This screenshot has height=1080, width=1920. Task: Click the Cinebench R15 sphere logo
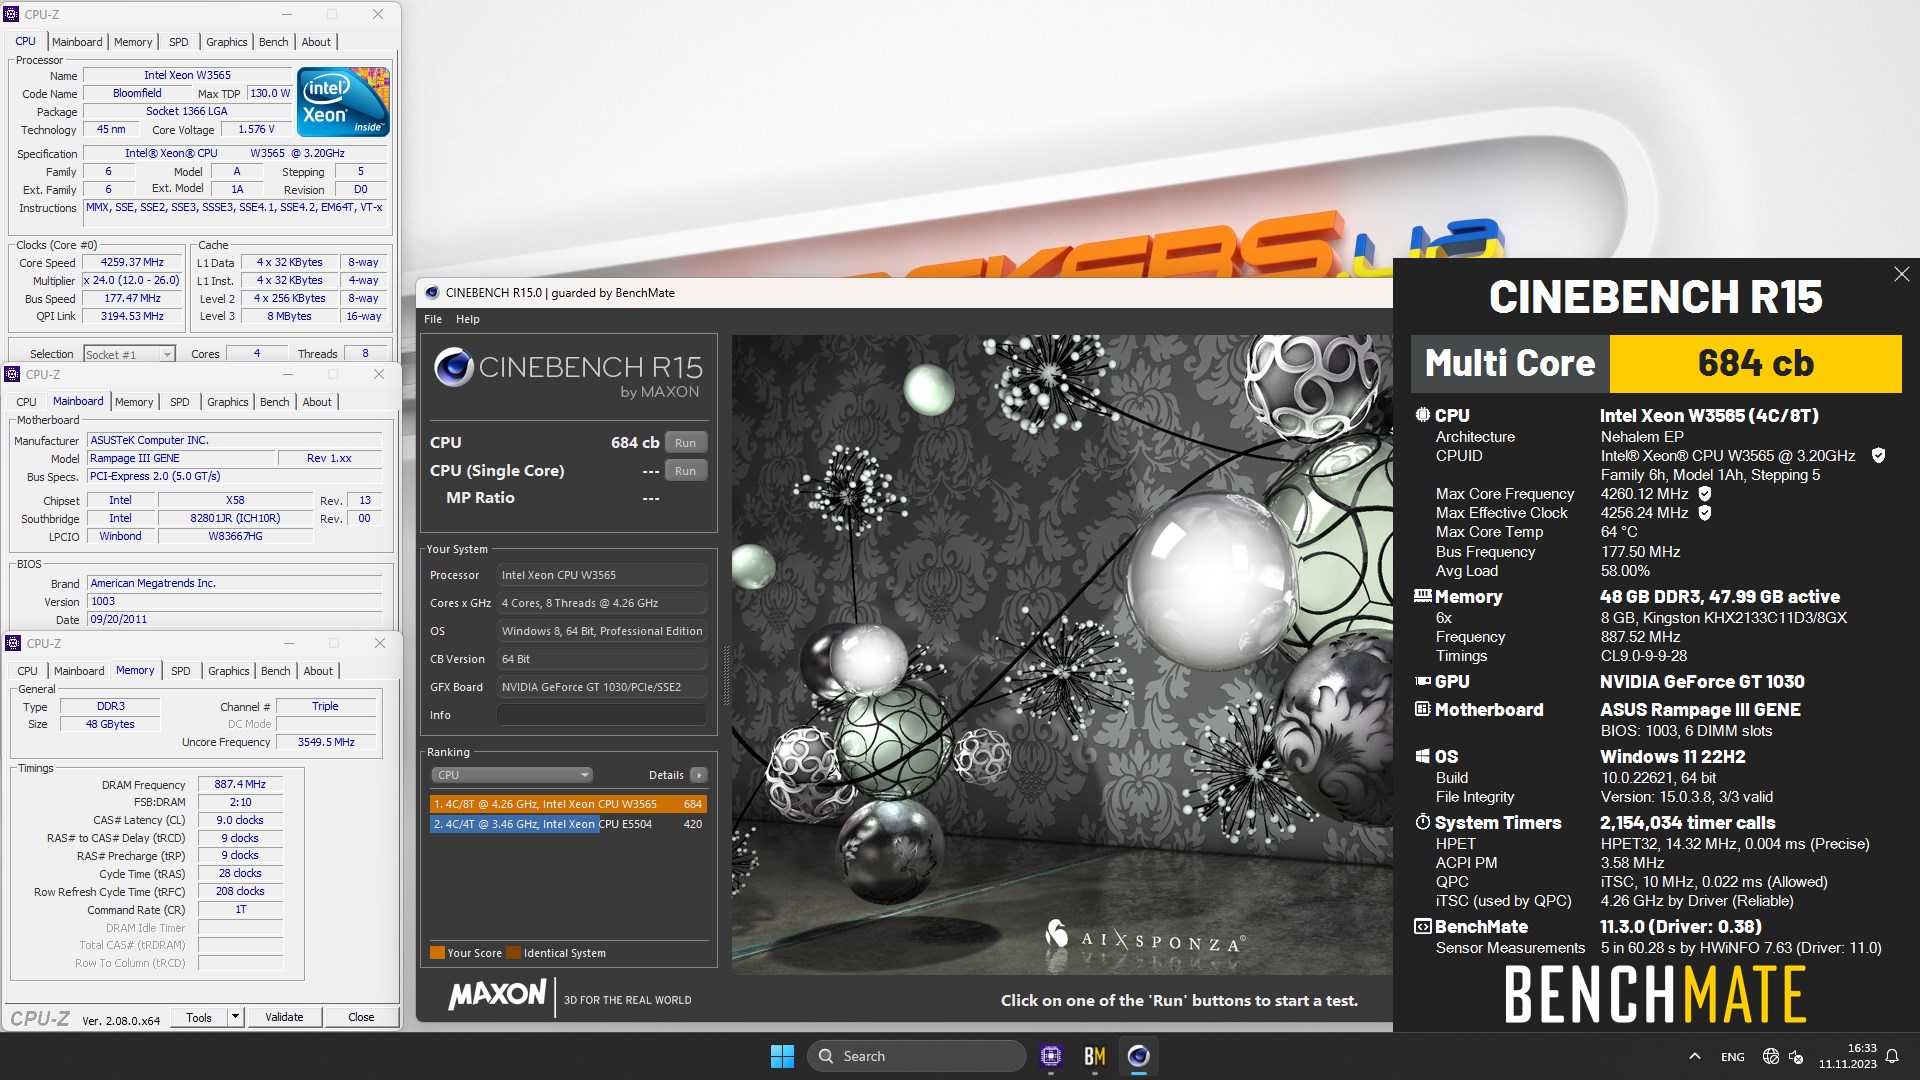tap(453, 367)
